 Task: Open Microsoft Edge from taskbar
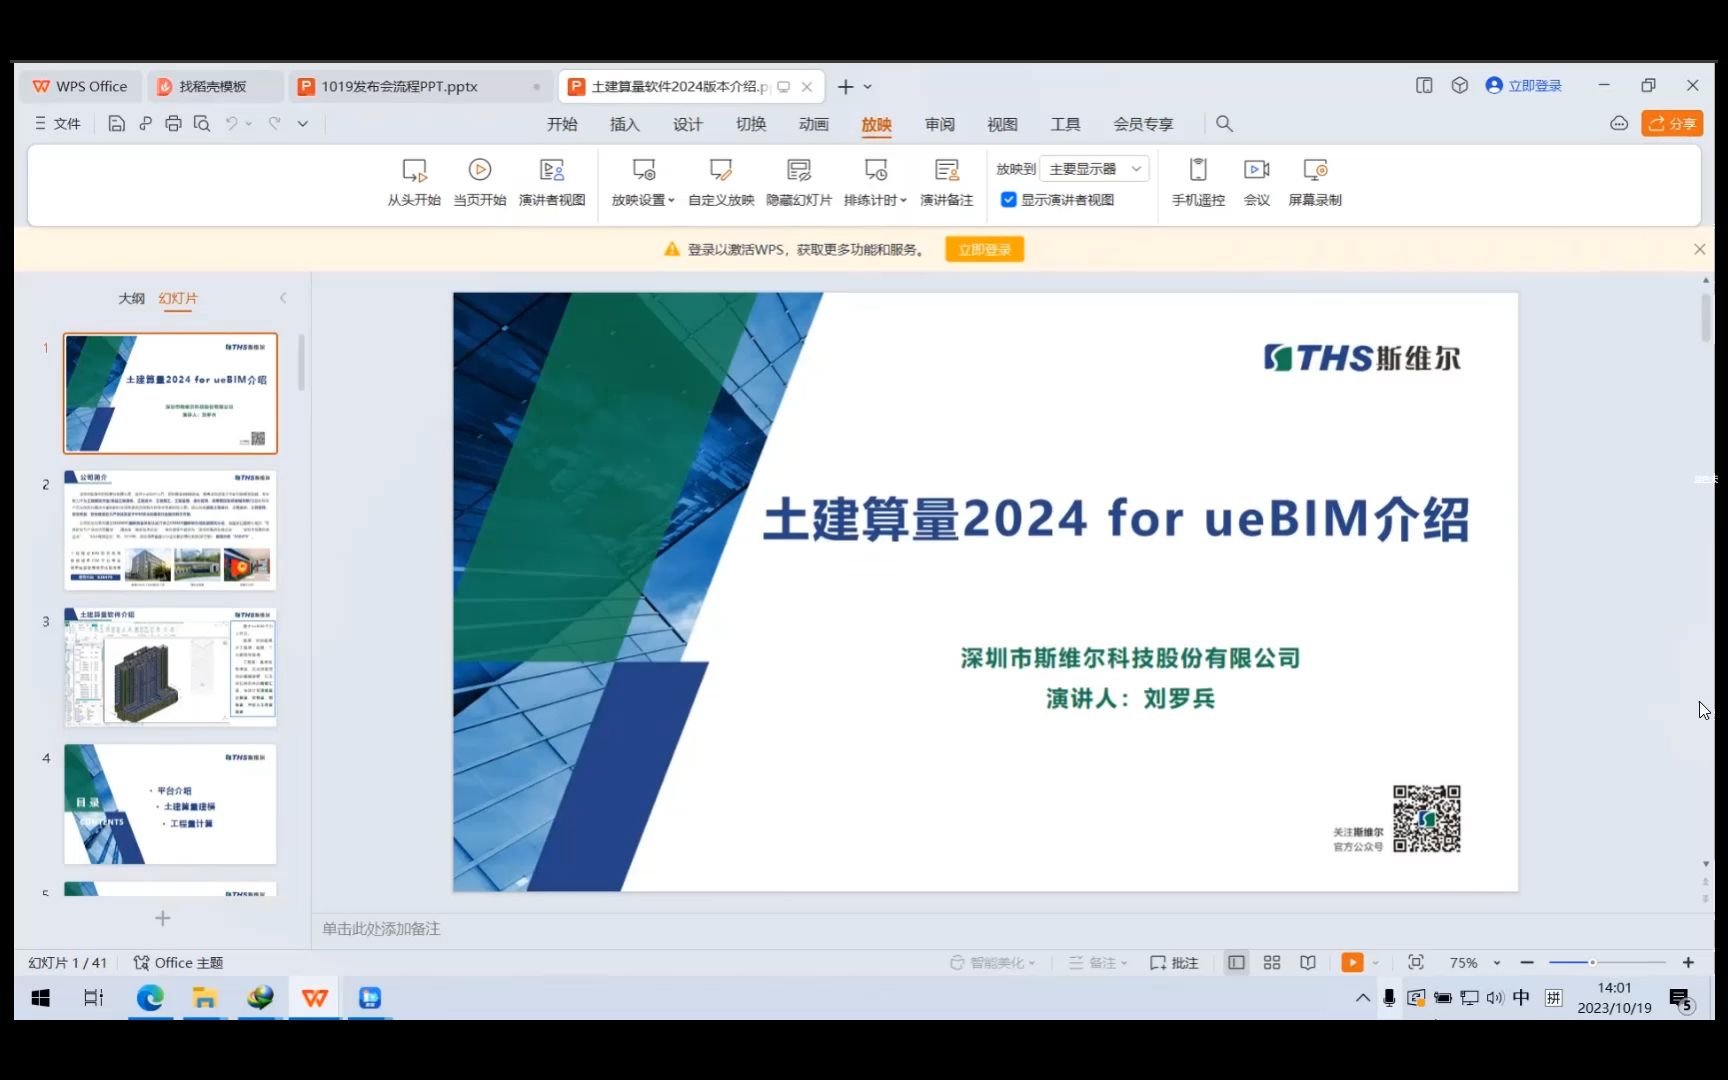150,997
